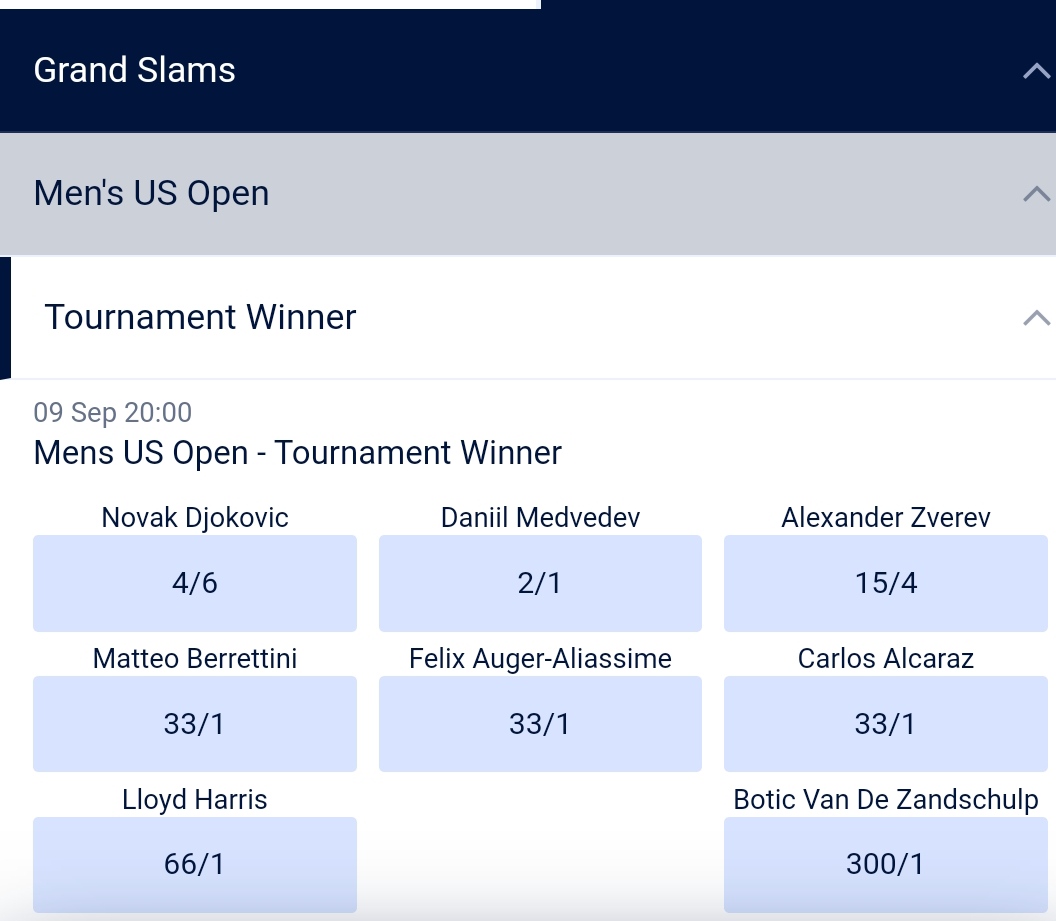Pick Alexander Zverev at 15/4
Image resolution: width=1056 pixels, height=921 pixels.
click(886, 583)
